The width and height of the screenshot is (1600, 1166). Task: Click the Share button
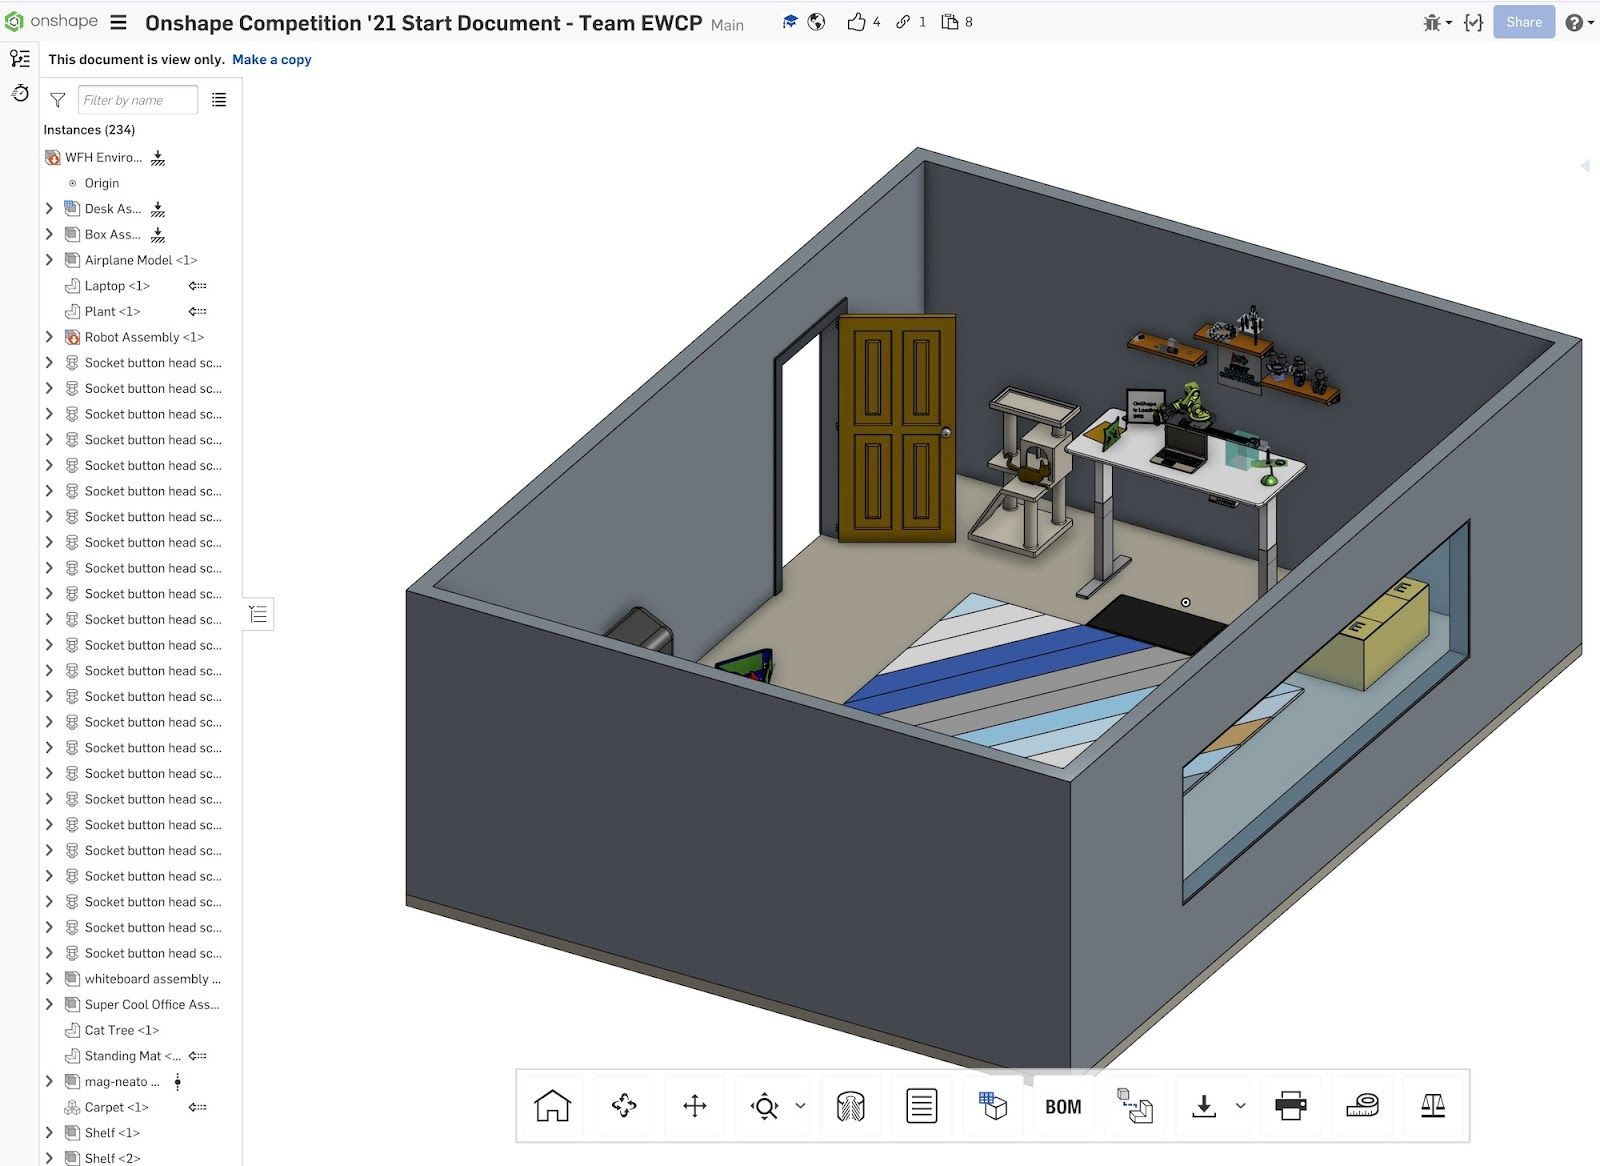tap(1523, 22)
